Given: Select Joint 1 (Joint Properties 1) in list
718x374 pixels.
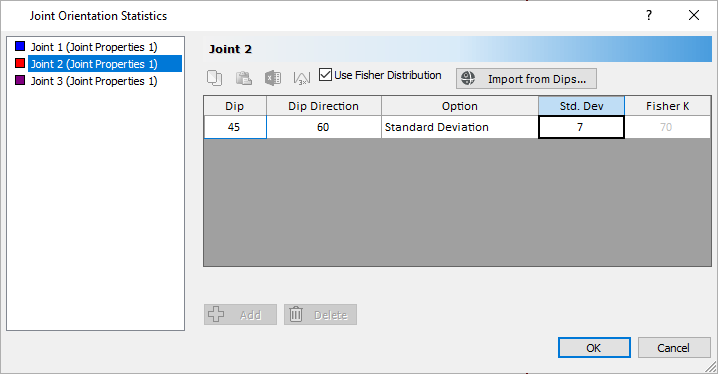Looking at the screenshot, I should [94, 47].
